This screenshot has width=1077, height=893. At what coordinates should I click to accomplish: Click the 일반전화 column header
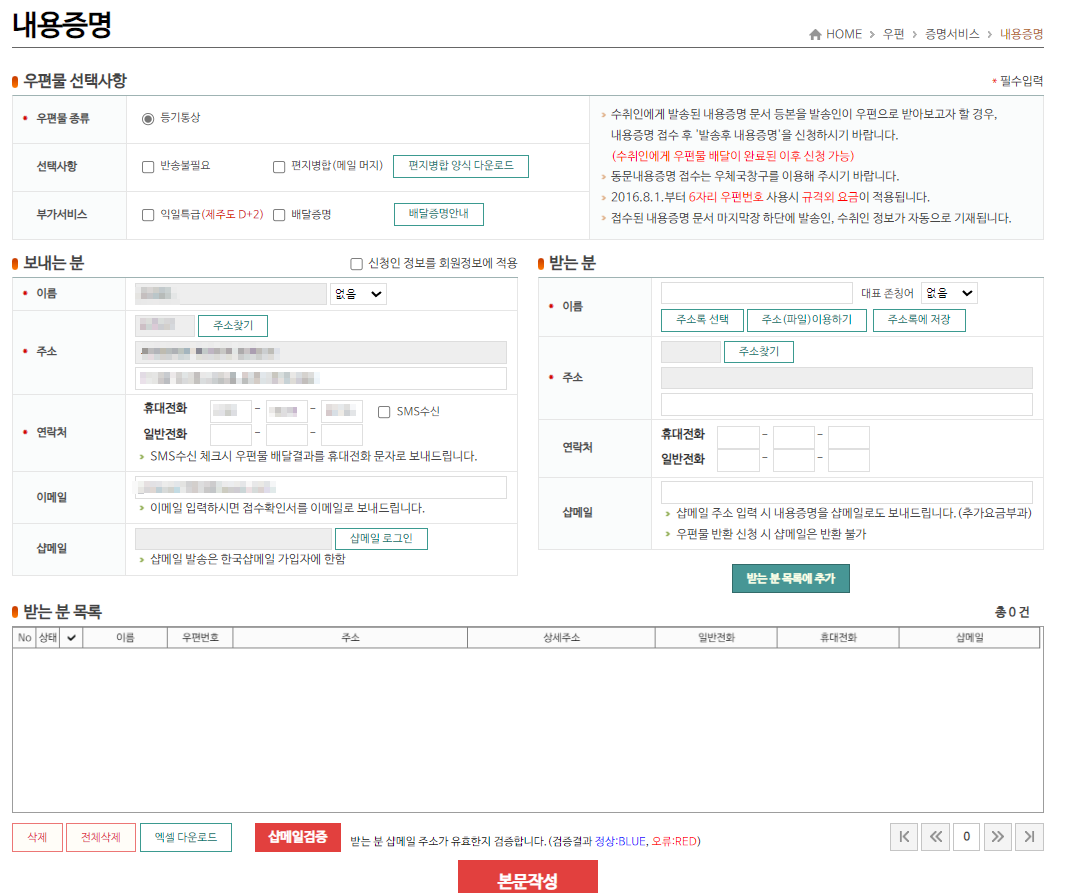pos(716,637)
